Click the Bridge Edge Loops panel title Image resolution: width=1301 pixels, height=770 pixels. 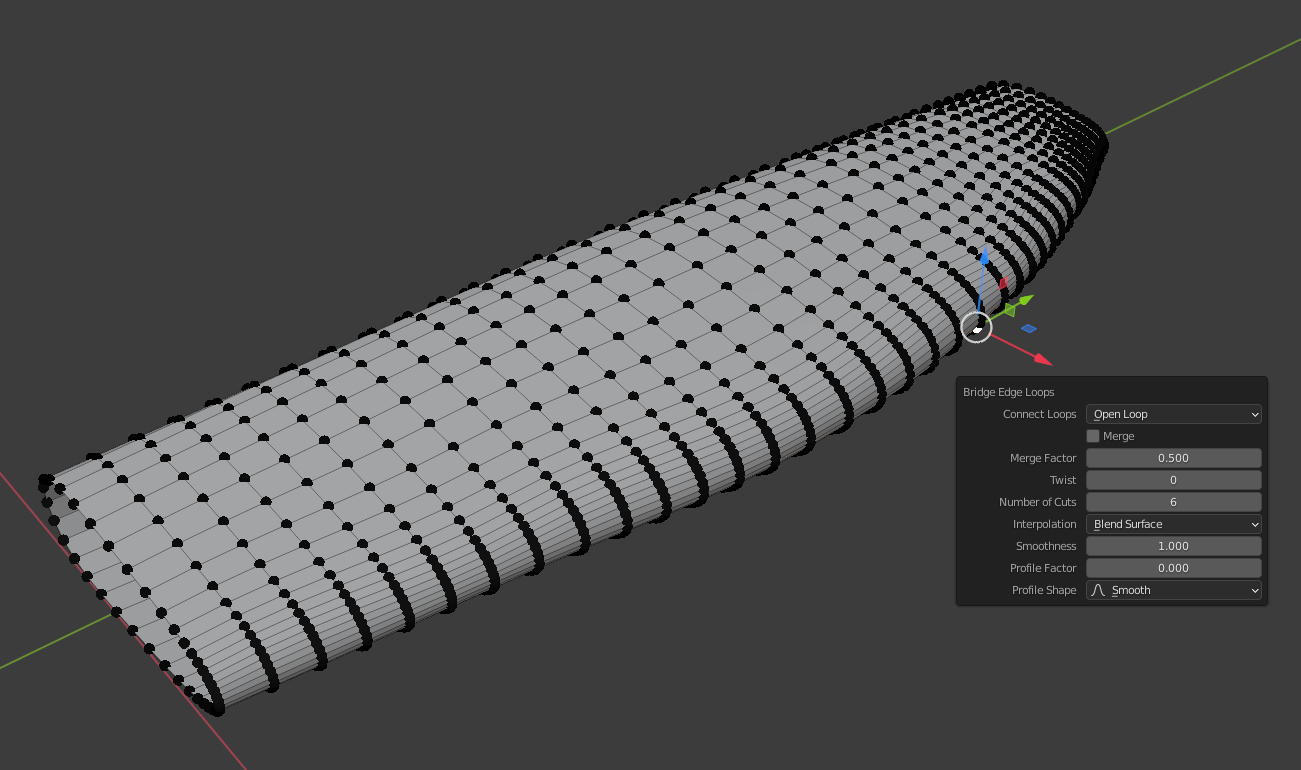[1009, 392]
